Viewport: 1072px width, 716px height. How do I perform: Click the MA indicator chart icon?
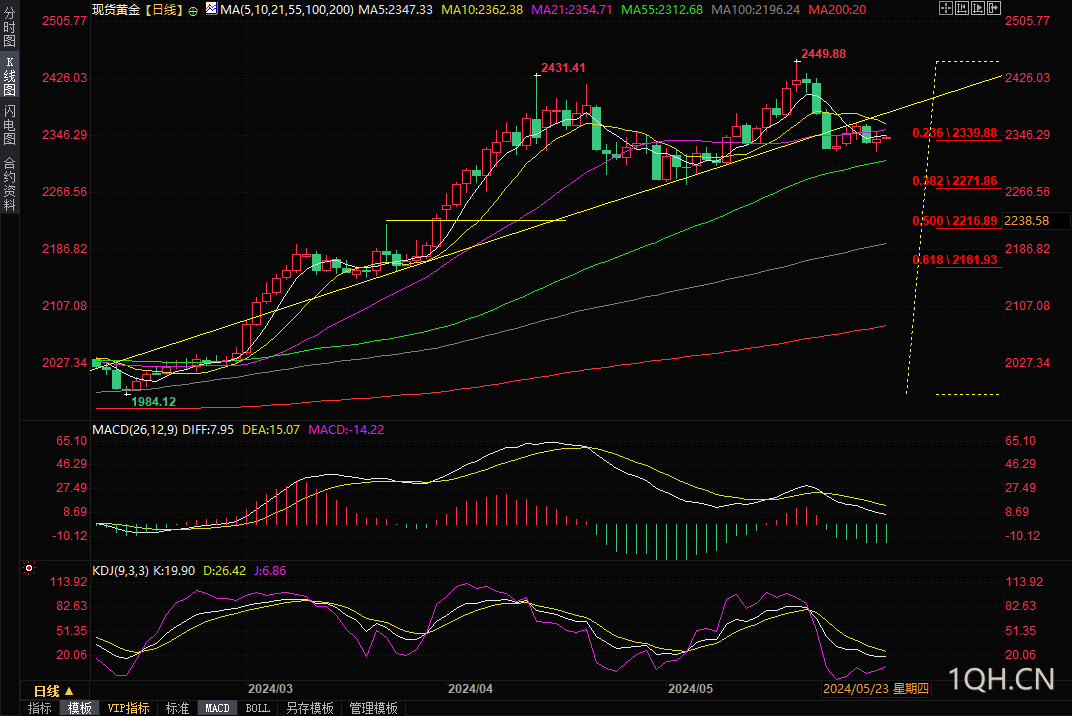211,9
